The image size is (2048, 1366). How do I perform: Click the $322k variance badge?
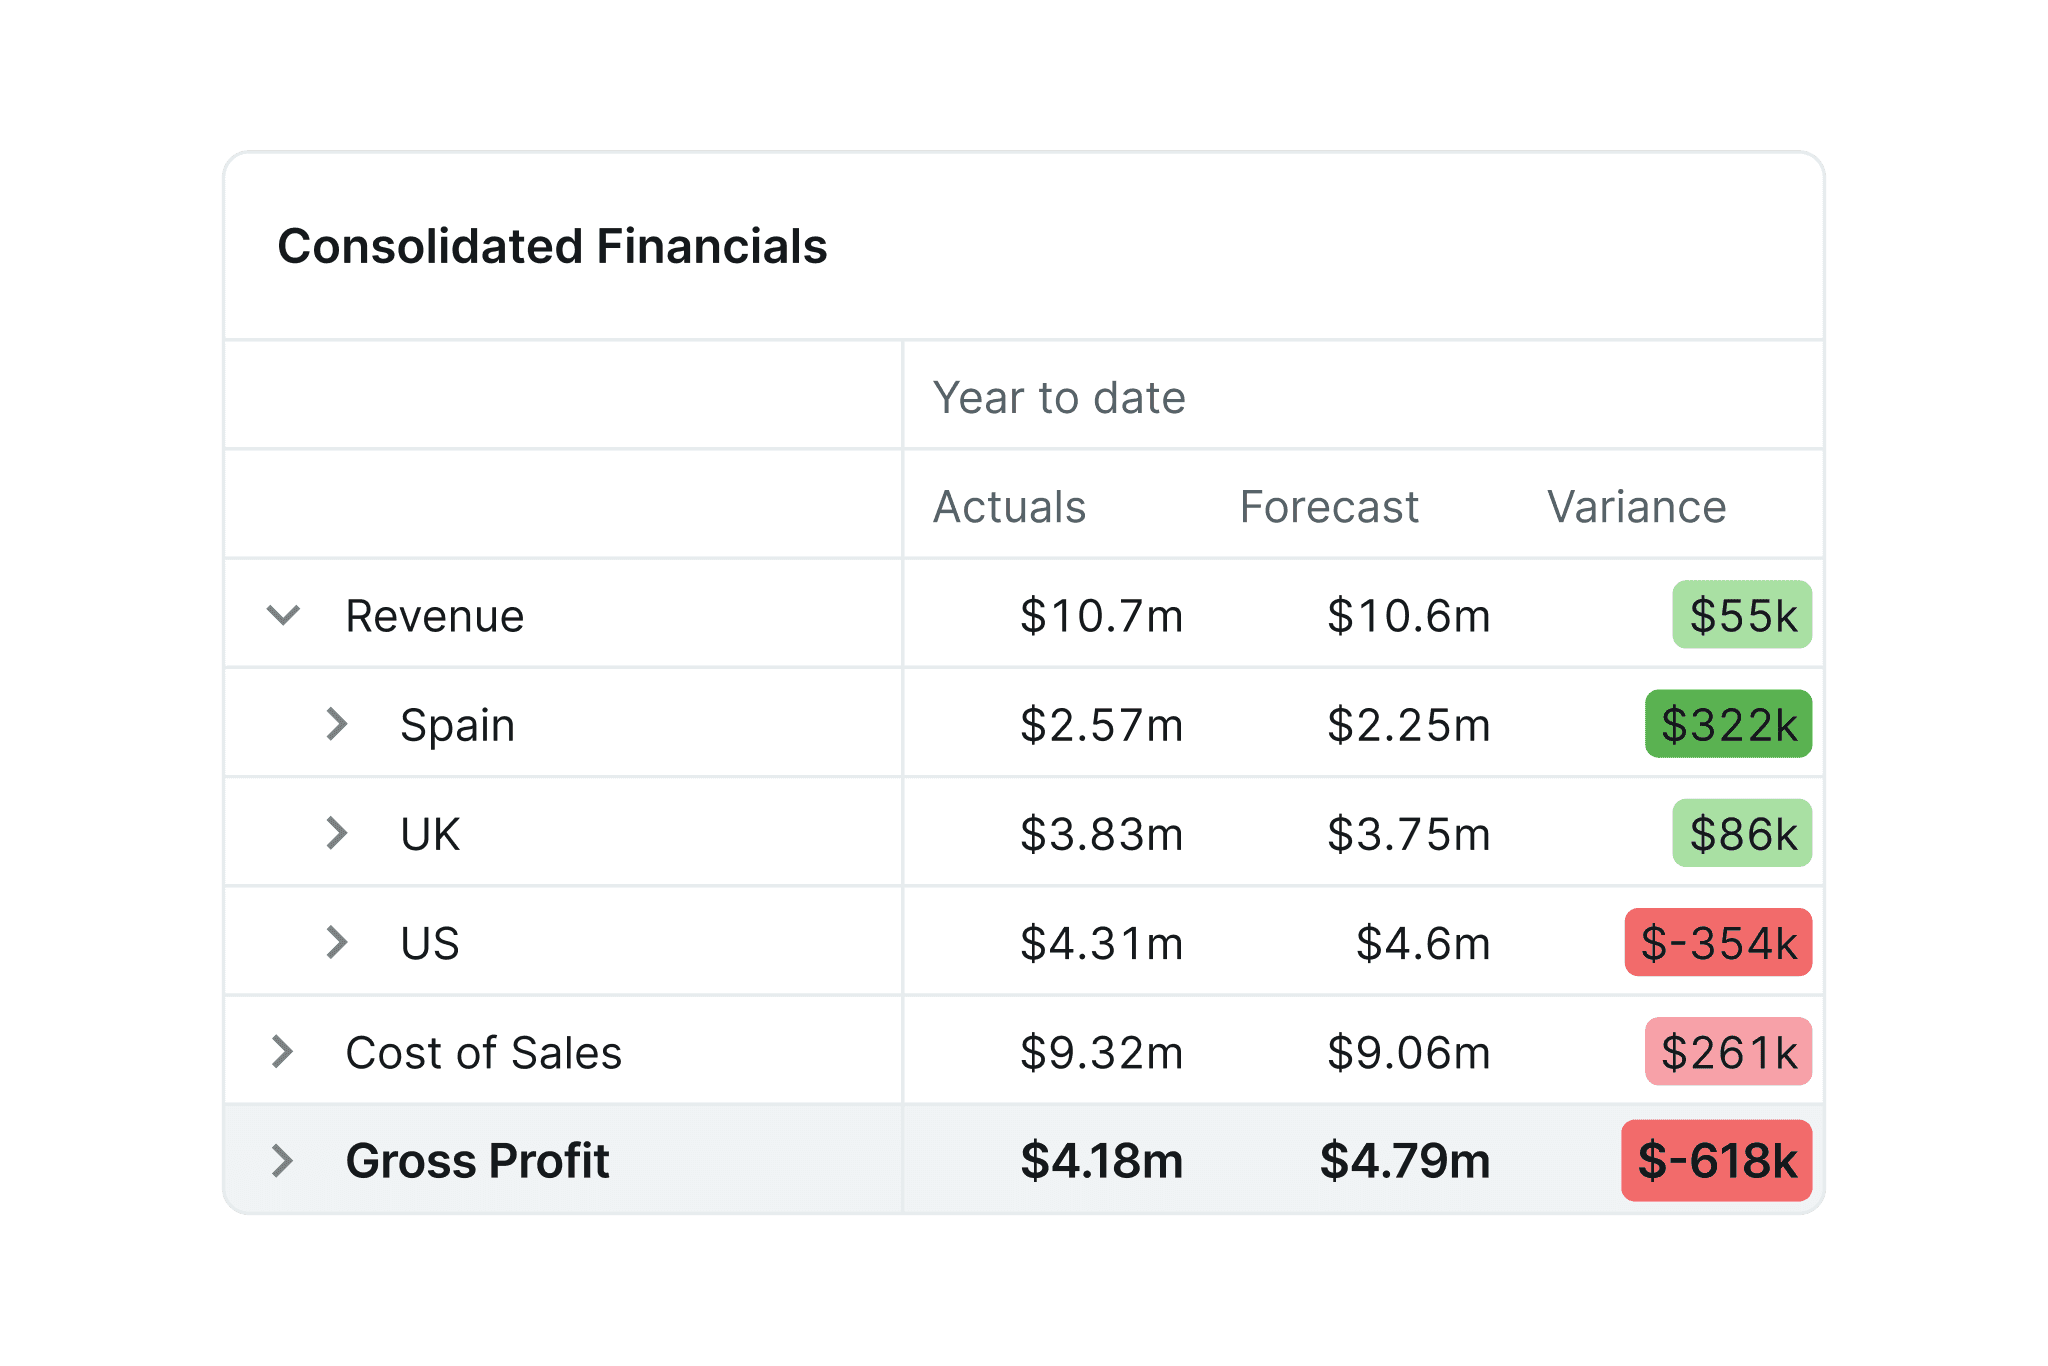click(1728, 724)
